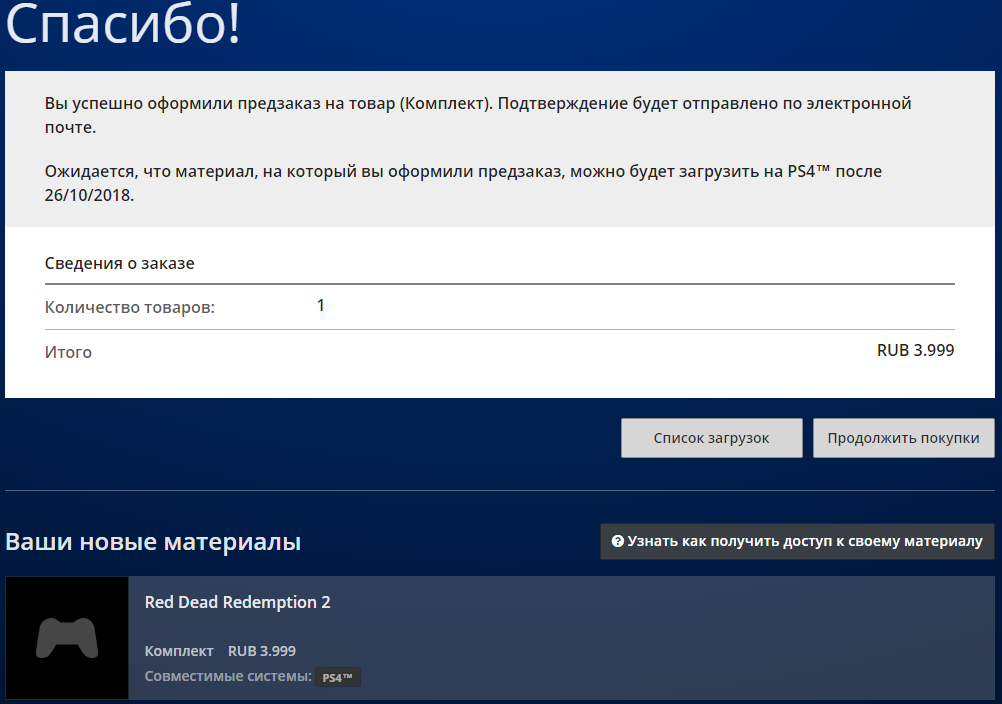Click the Сведения о заказе section header
This screenshot has width=1002, height=704.
click(x=119, y=264)
